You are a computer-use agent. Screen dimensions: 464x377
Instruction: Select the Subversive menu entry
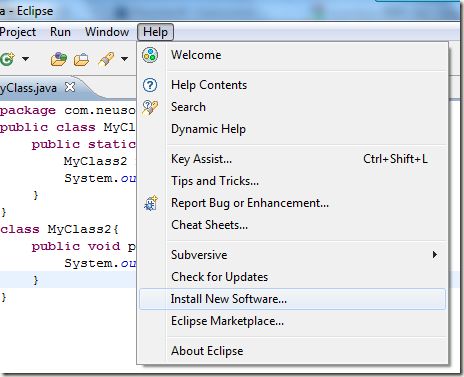(x=292, y=255)
